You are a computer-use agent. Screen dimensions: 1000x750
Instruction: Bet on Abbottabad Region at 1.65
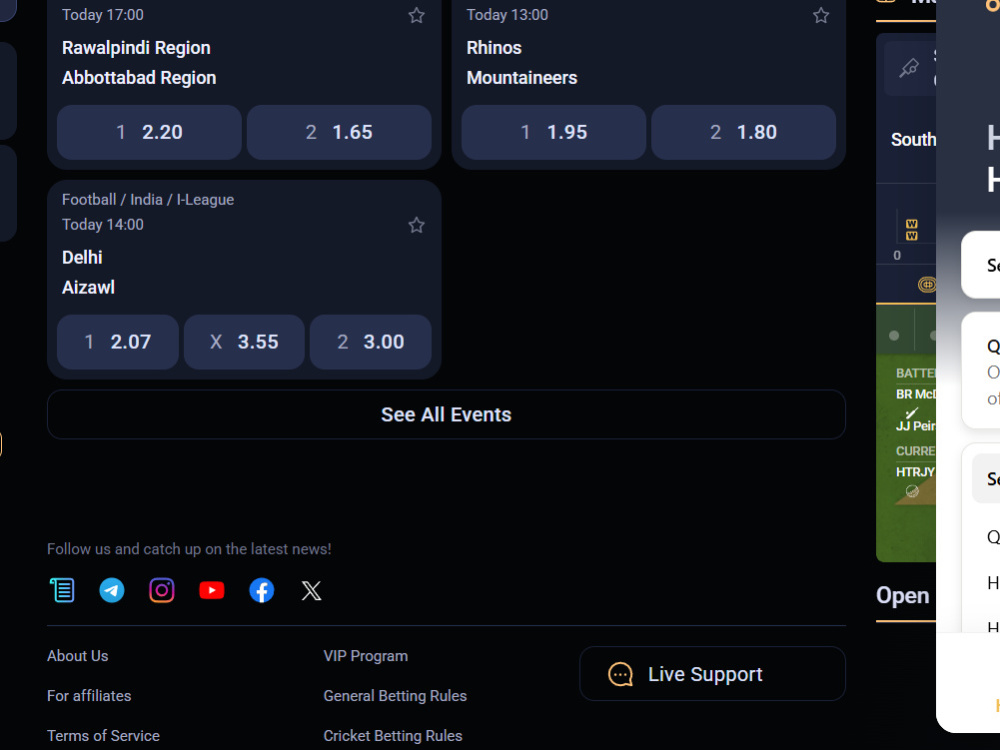click(339, 132)
